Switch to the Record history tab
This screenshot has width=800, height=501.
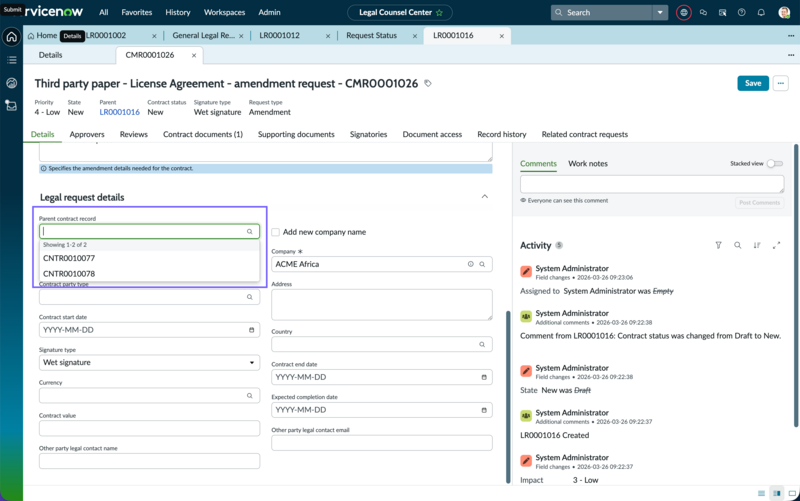point(502,134)
